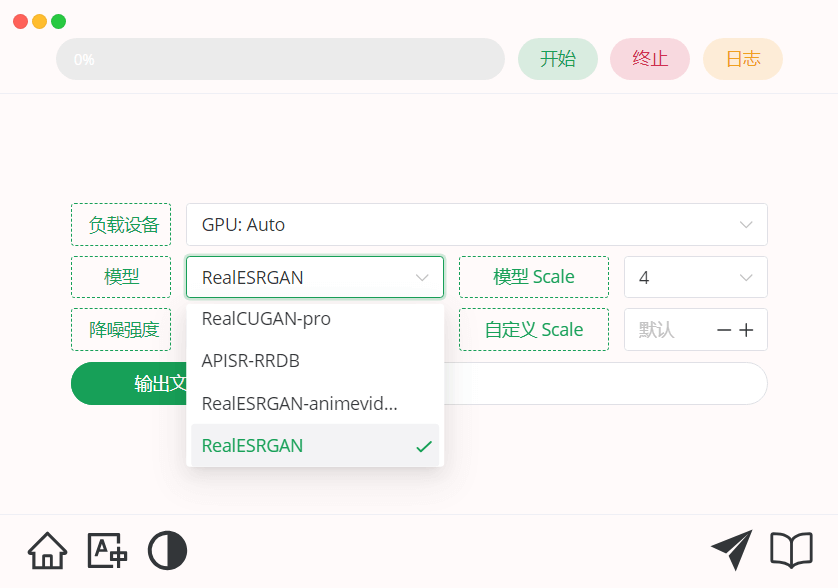Open the book documentation icon
Viewport: 838px width, 588px height.
click(792, 550)
